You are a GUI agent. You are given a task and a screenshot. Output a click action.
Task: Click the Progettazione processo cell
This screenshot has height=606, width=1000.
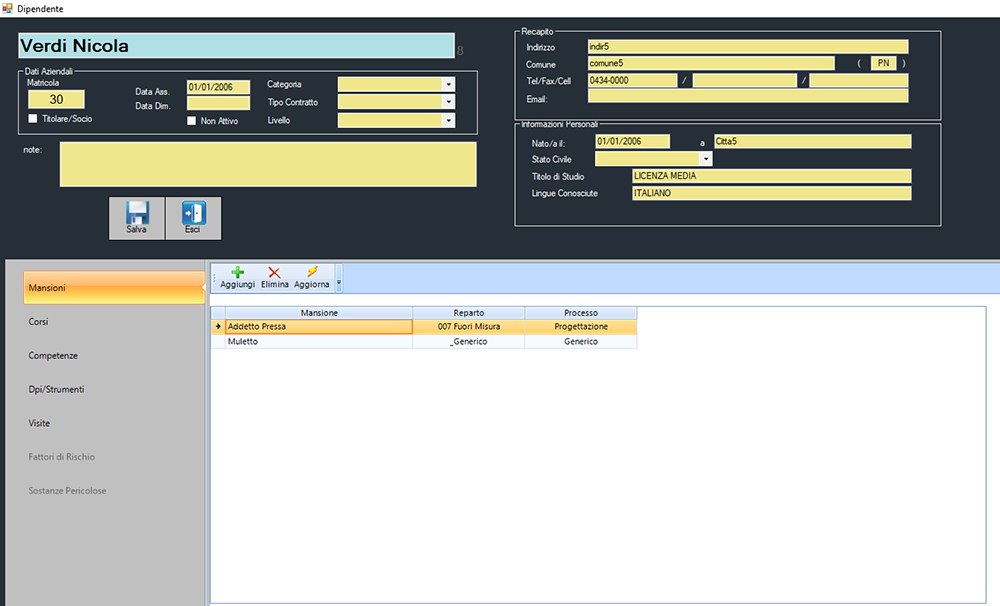581,327
